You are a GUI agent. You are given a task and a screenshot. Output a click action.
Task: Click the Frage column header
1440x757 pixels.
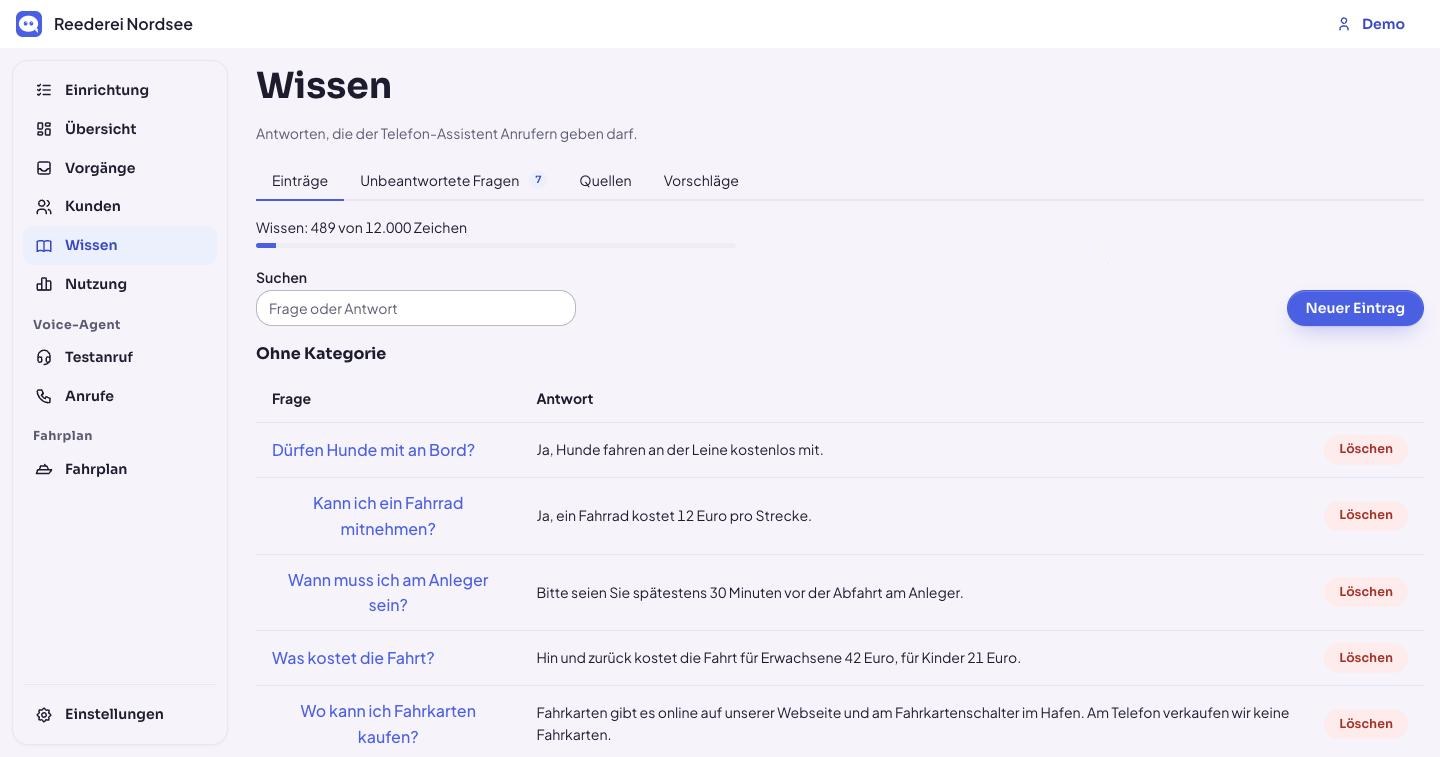pyautogui.click(x=291, y=399)
